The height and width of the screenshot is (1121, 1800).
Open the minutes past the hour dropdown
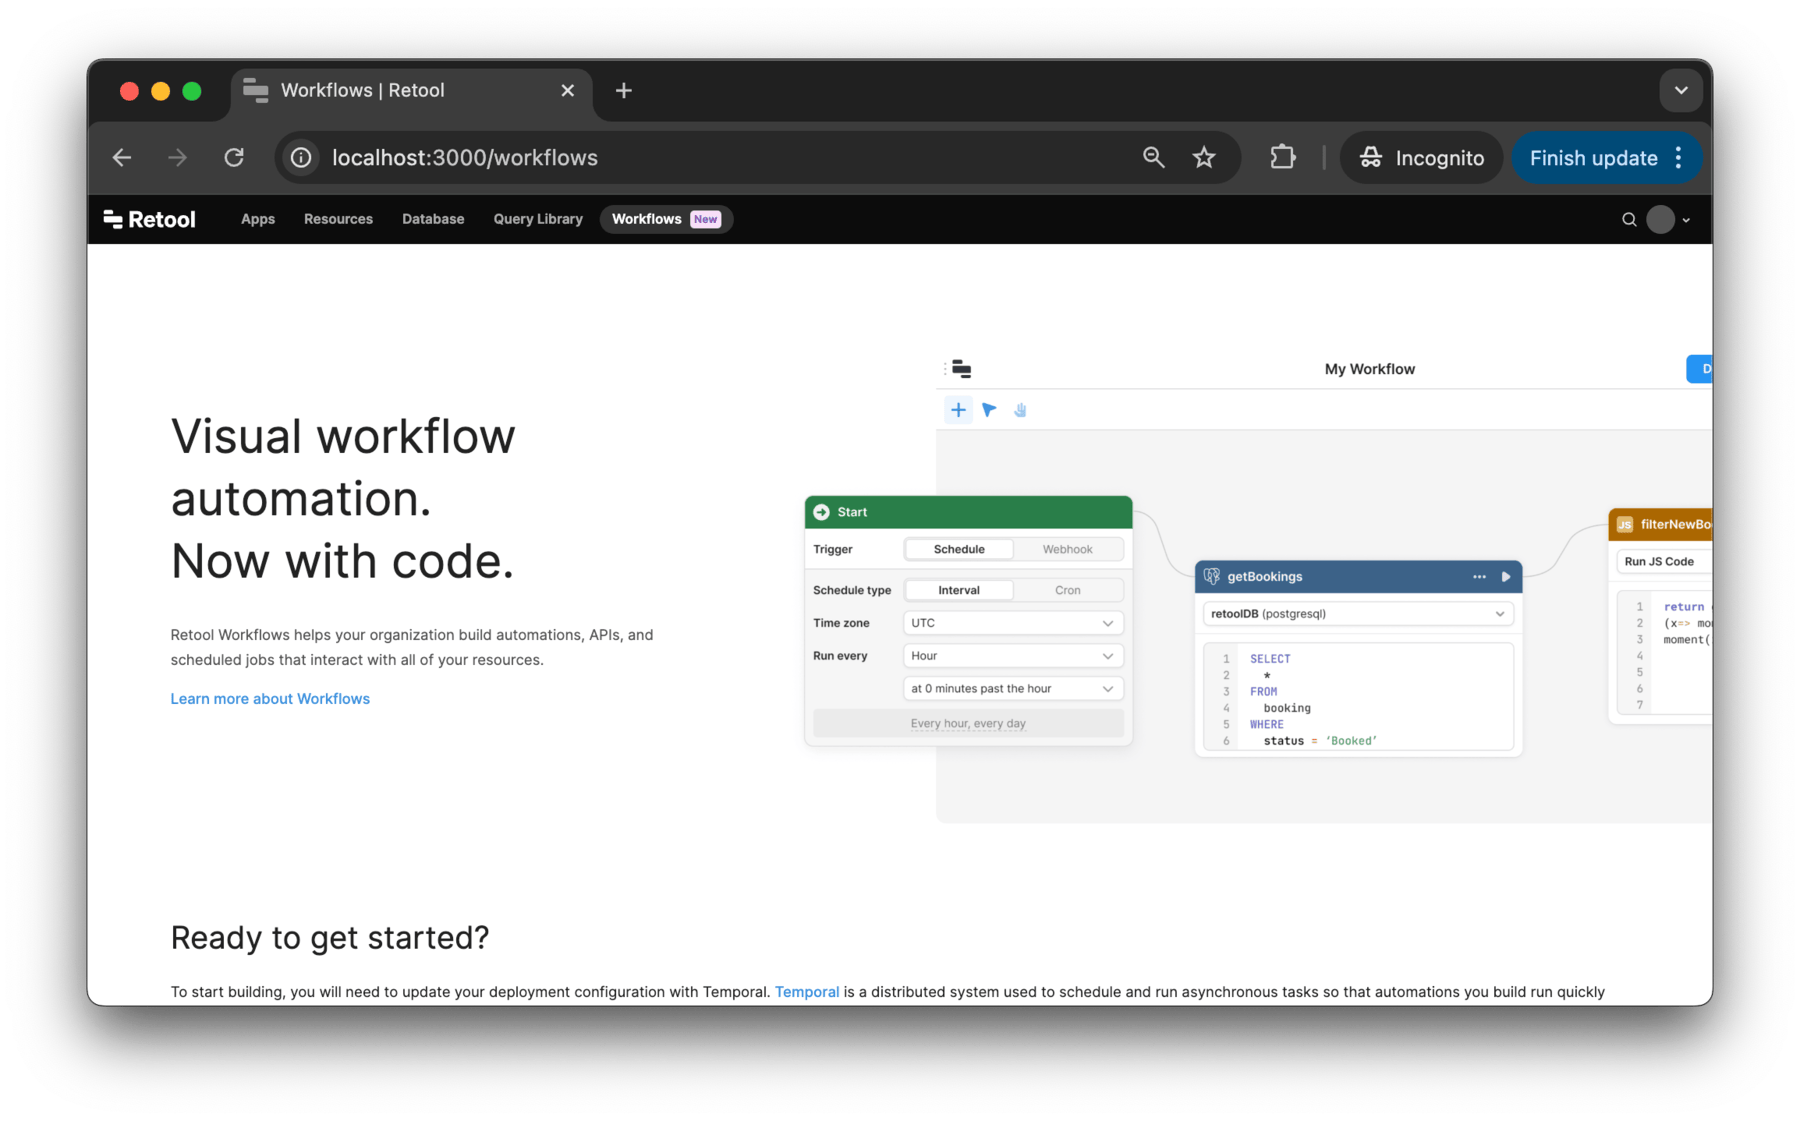[x=1013, y=688]
